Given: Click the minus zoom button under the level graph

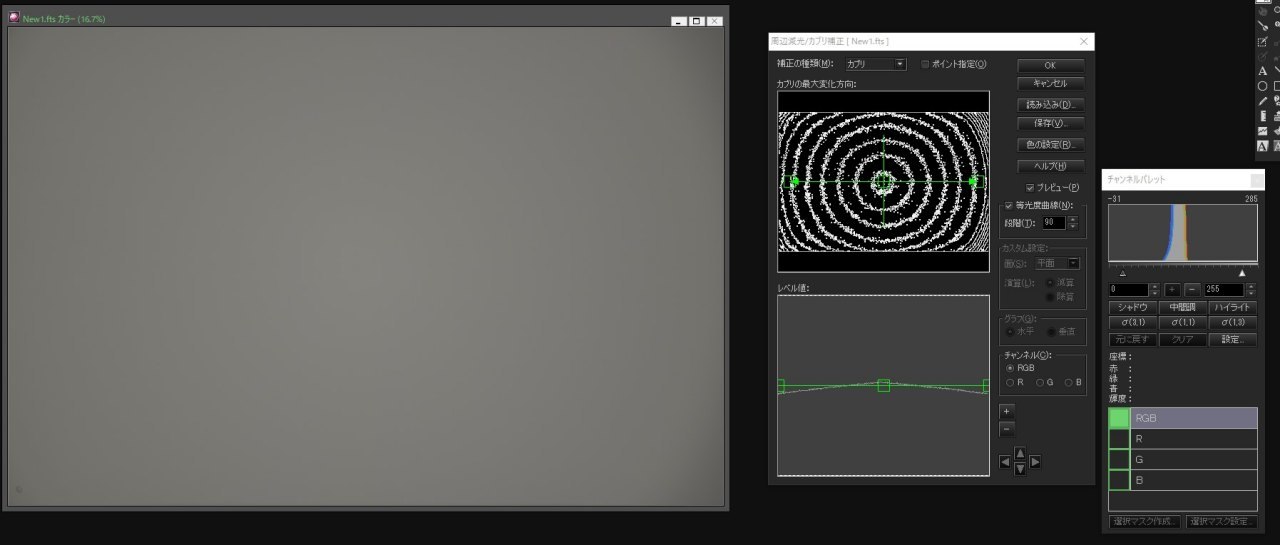Looking at the screenshot, I should [1007, 429].
